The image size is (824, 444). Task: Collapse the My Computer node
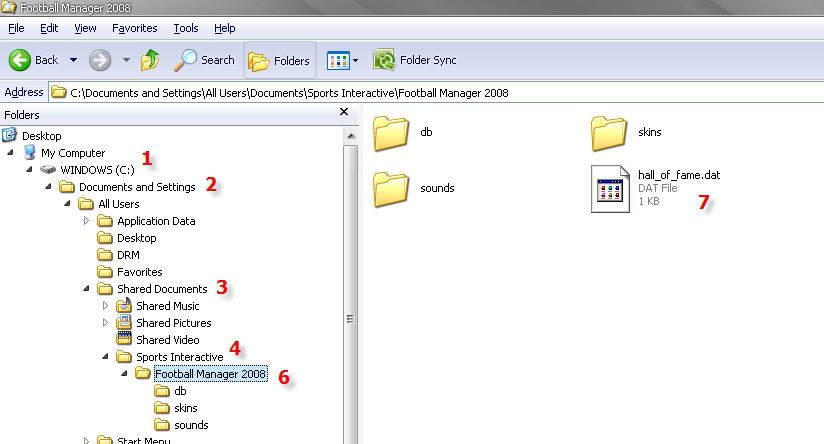[x=11, y=152]
